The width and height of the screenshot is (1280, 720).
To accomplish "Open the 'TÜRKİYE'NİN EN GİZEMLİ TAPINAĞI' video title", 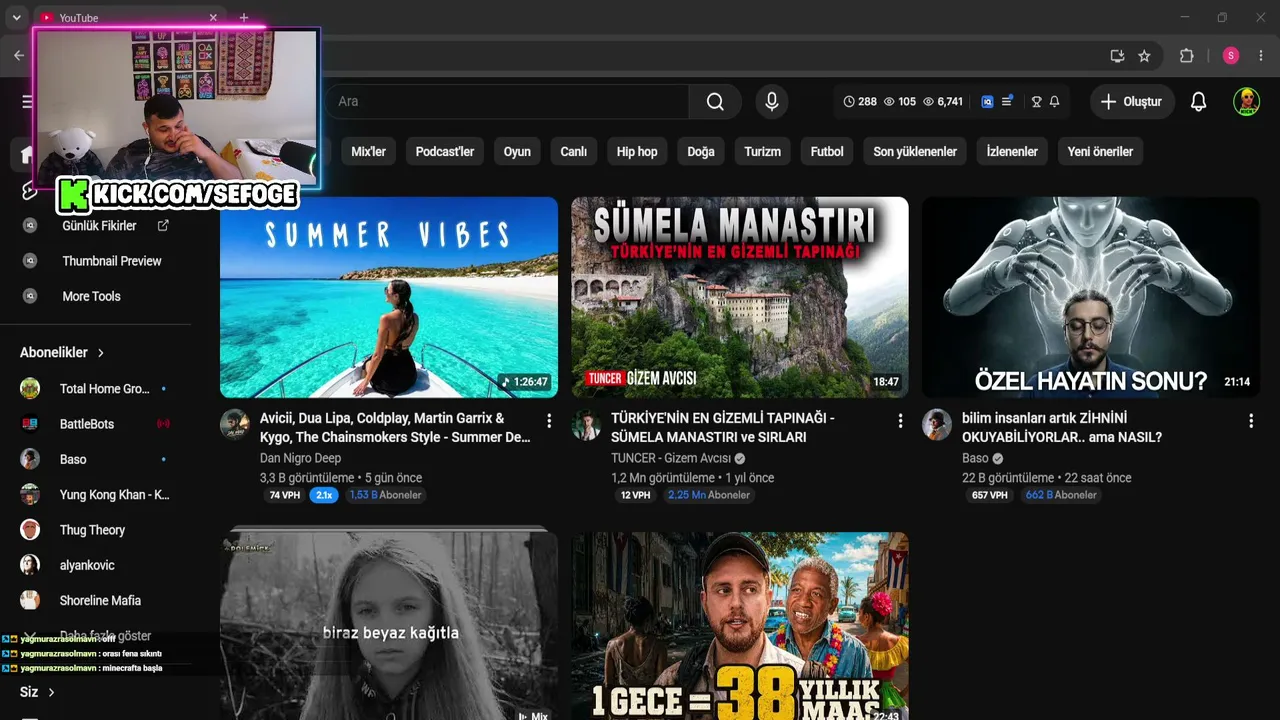I will (723, 427).
